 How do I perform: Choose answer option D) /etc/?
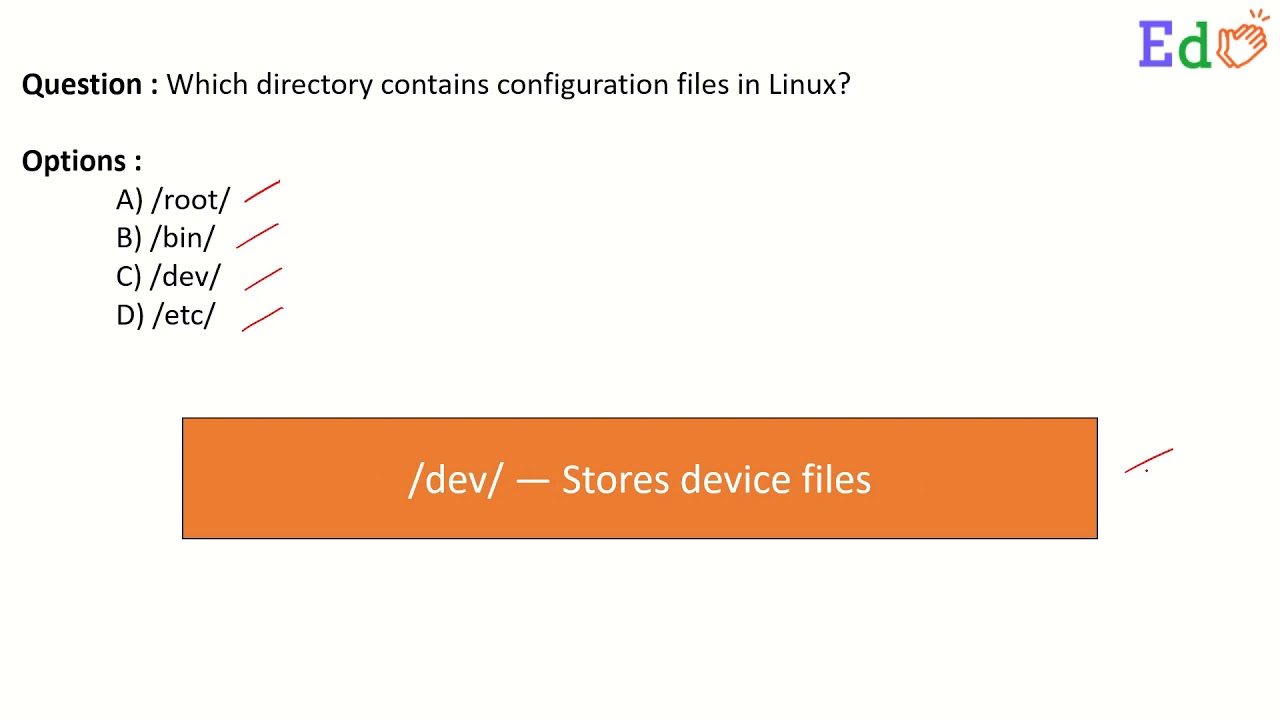point(166,315)
